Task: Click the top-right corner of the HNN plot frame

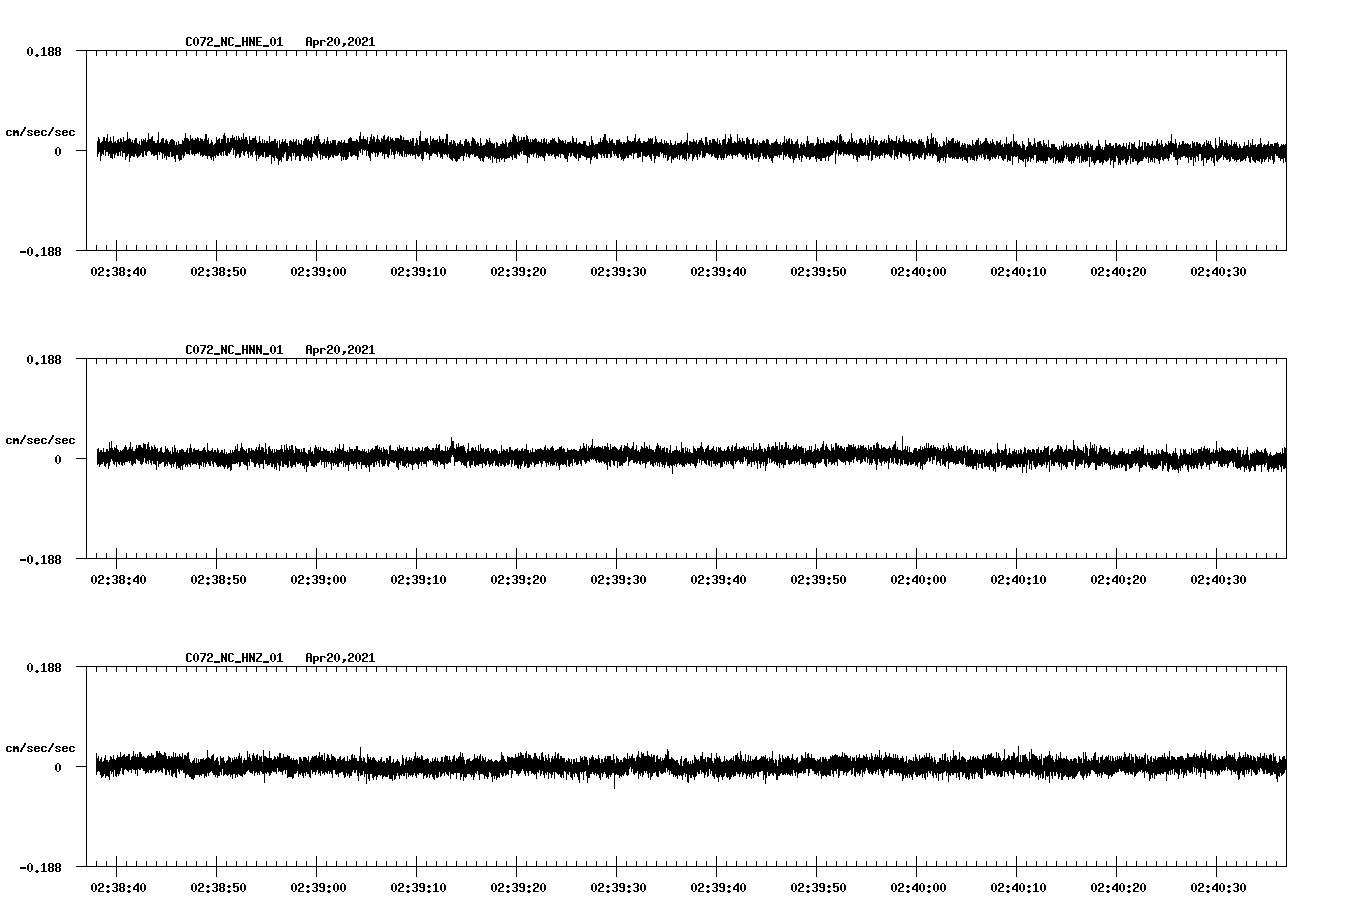Action: tap(1287, 356)
